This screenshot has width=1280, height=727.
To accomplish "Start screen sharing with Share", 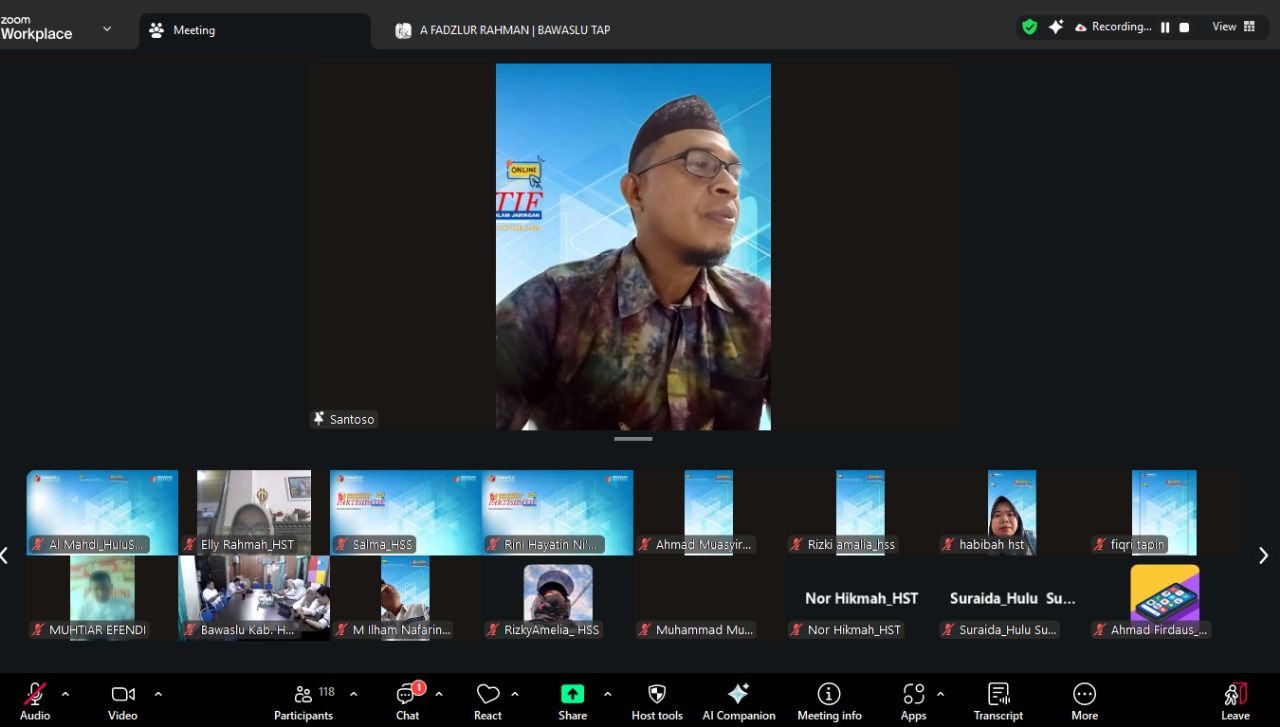I will pyautogui.click(x=572, y=701).
